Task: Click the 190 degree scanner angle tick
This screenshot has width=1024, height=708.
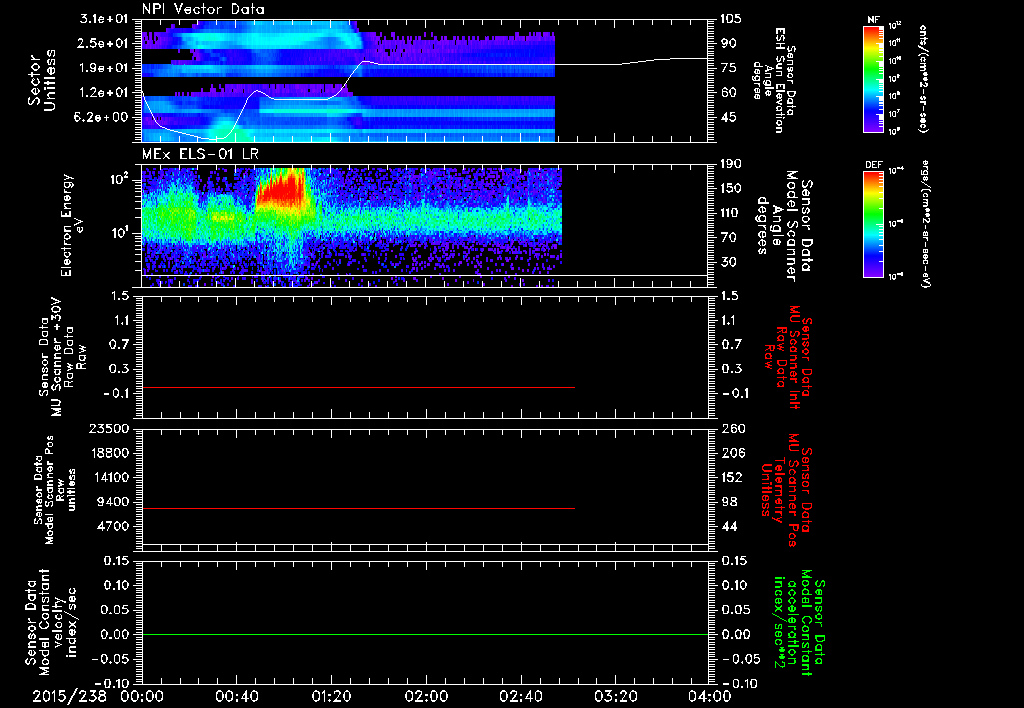Action: 731,163
